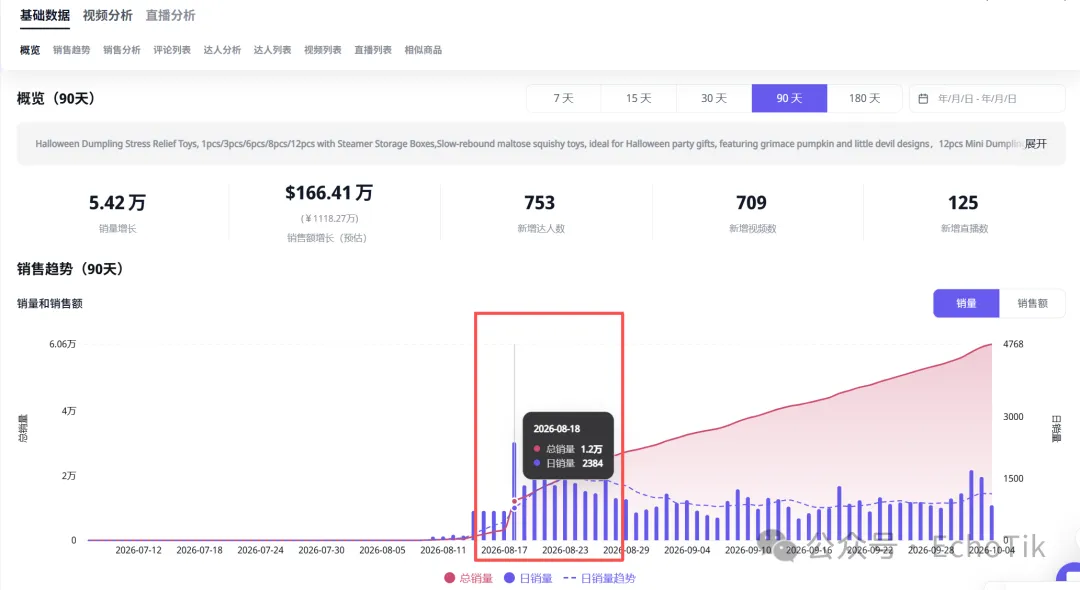Click the 销售趋势（90天） heading
The image size is (1080, 590).
pos(70,269)
